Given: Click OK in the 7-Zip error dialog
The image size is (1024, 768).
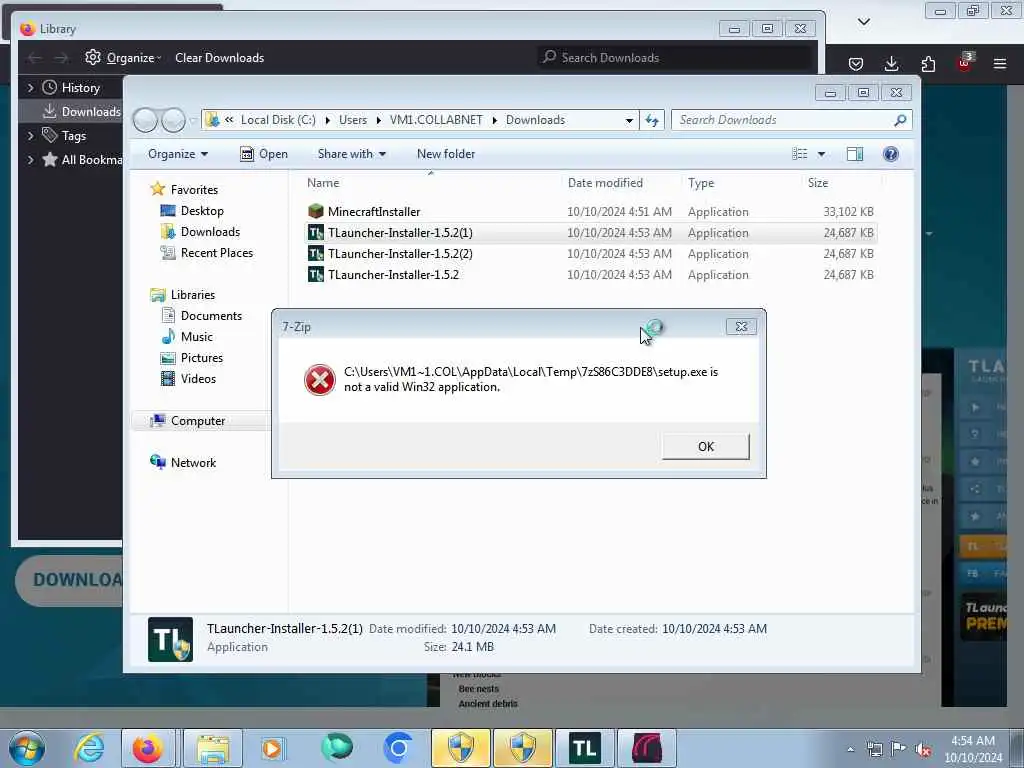Looking at the screenshot, I should coord(705,447).
